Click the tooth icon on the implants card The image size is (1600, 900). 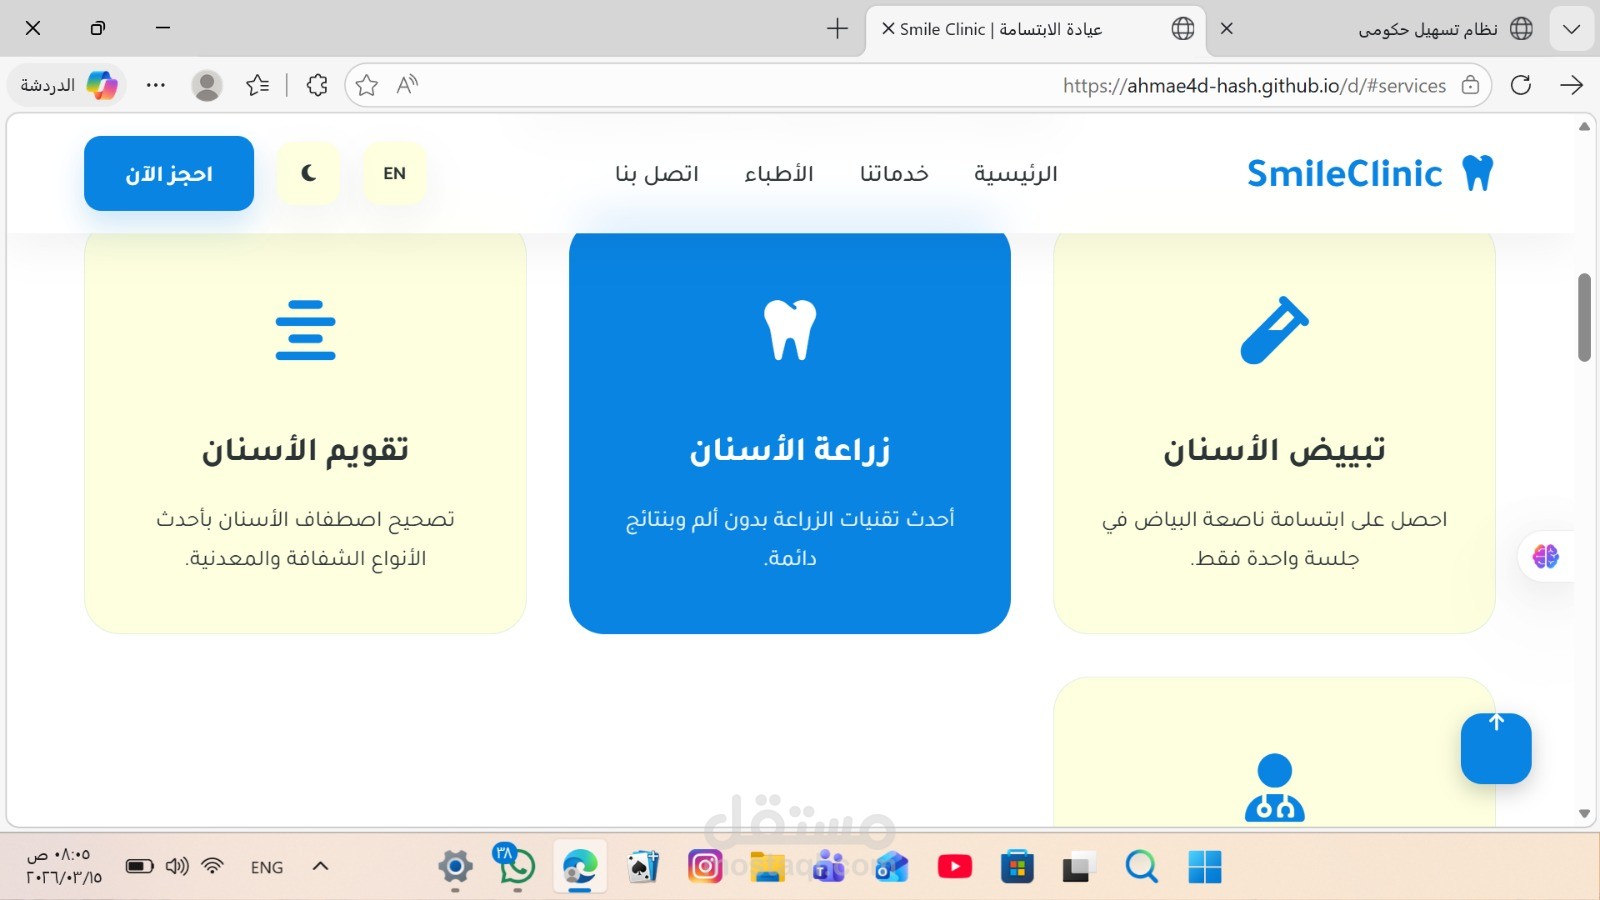point(790,330)
